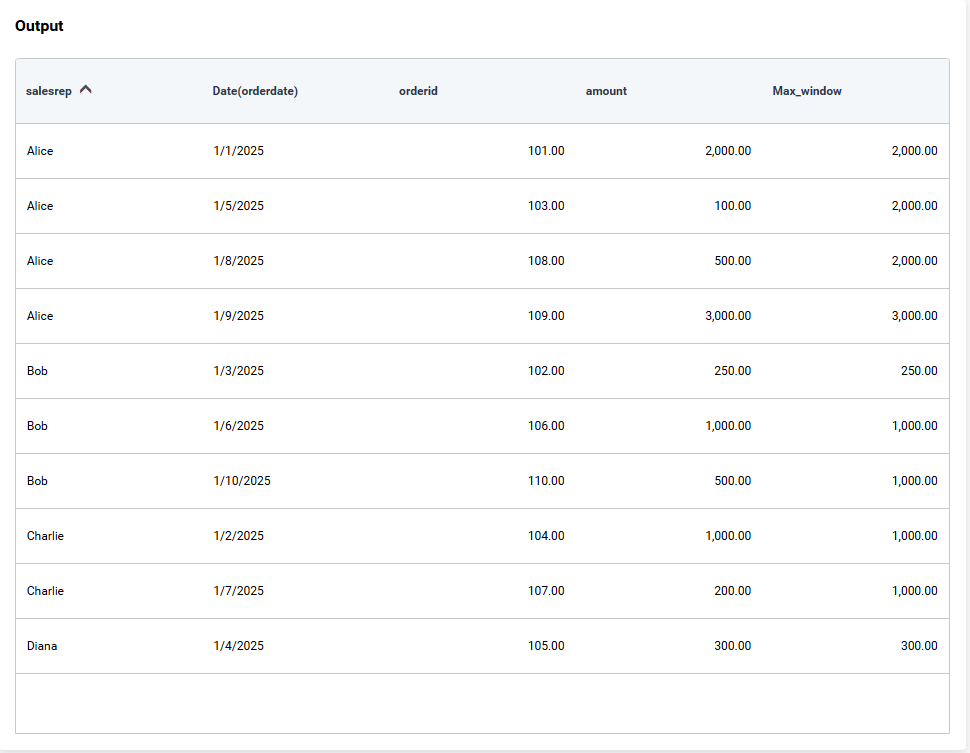
Task: Select the Max_window value for order 109.00
Action: 914,316
